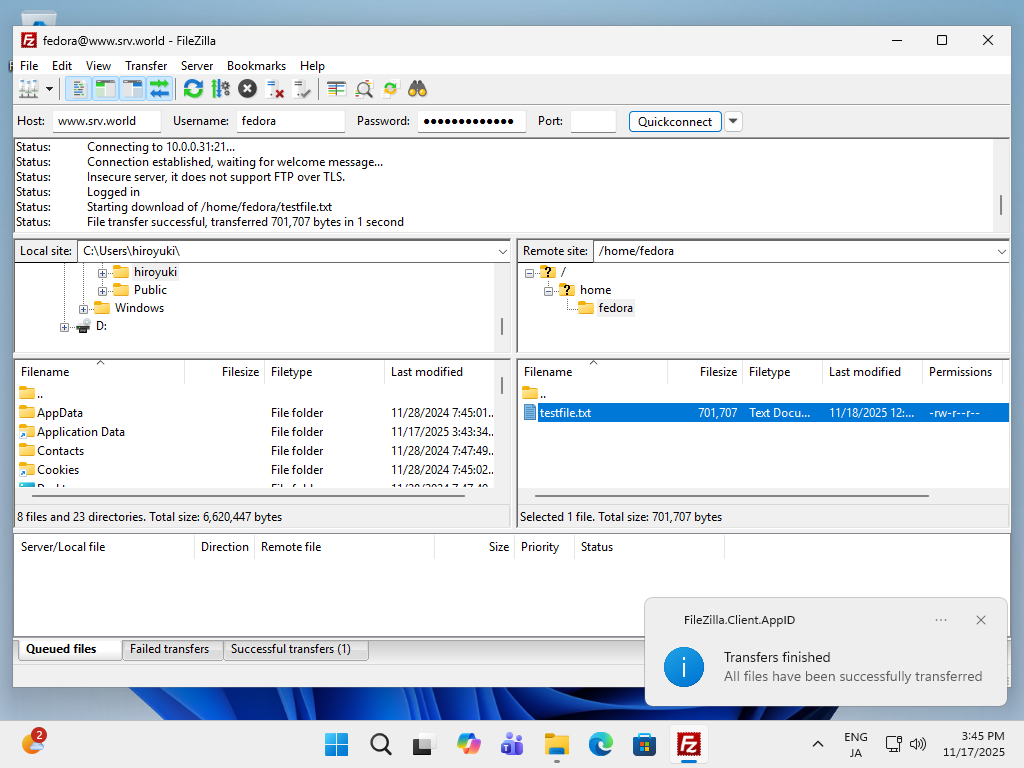Toggle processing of the transfer queue

219,89
